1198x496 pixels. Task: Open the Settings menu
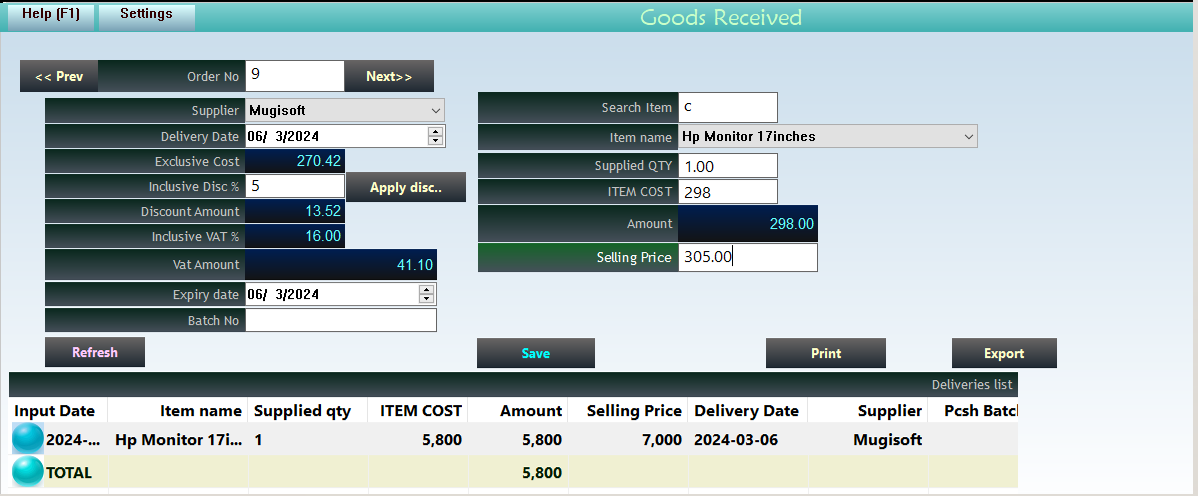pos(146,15)
